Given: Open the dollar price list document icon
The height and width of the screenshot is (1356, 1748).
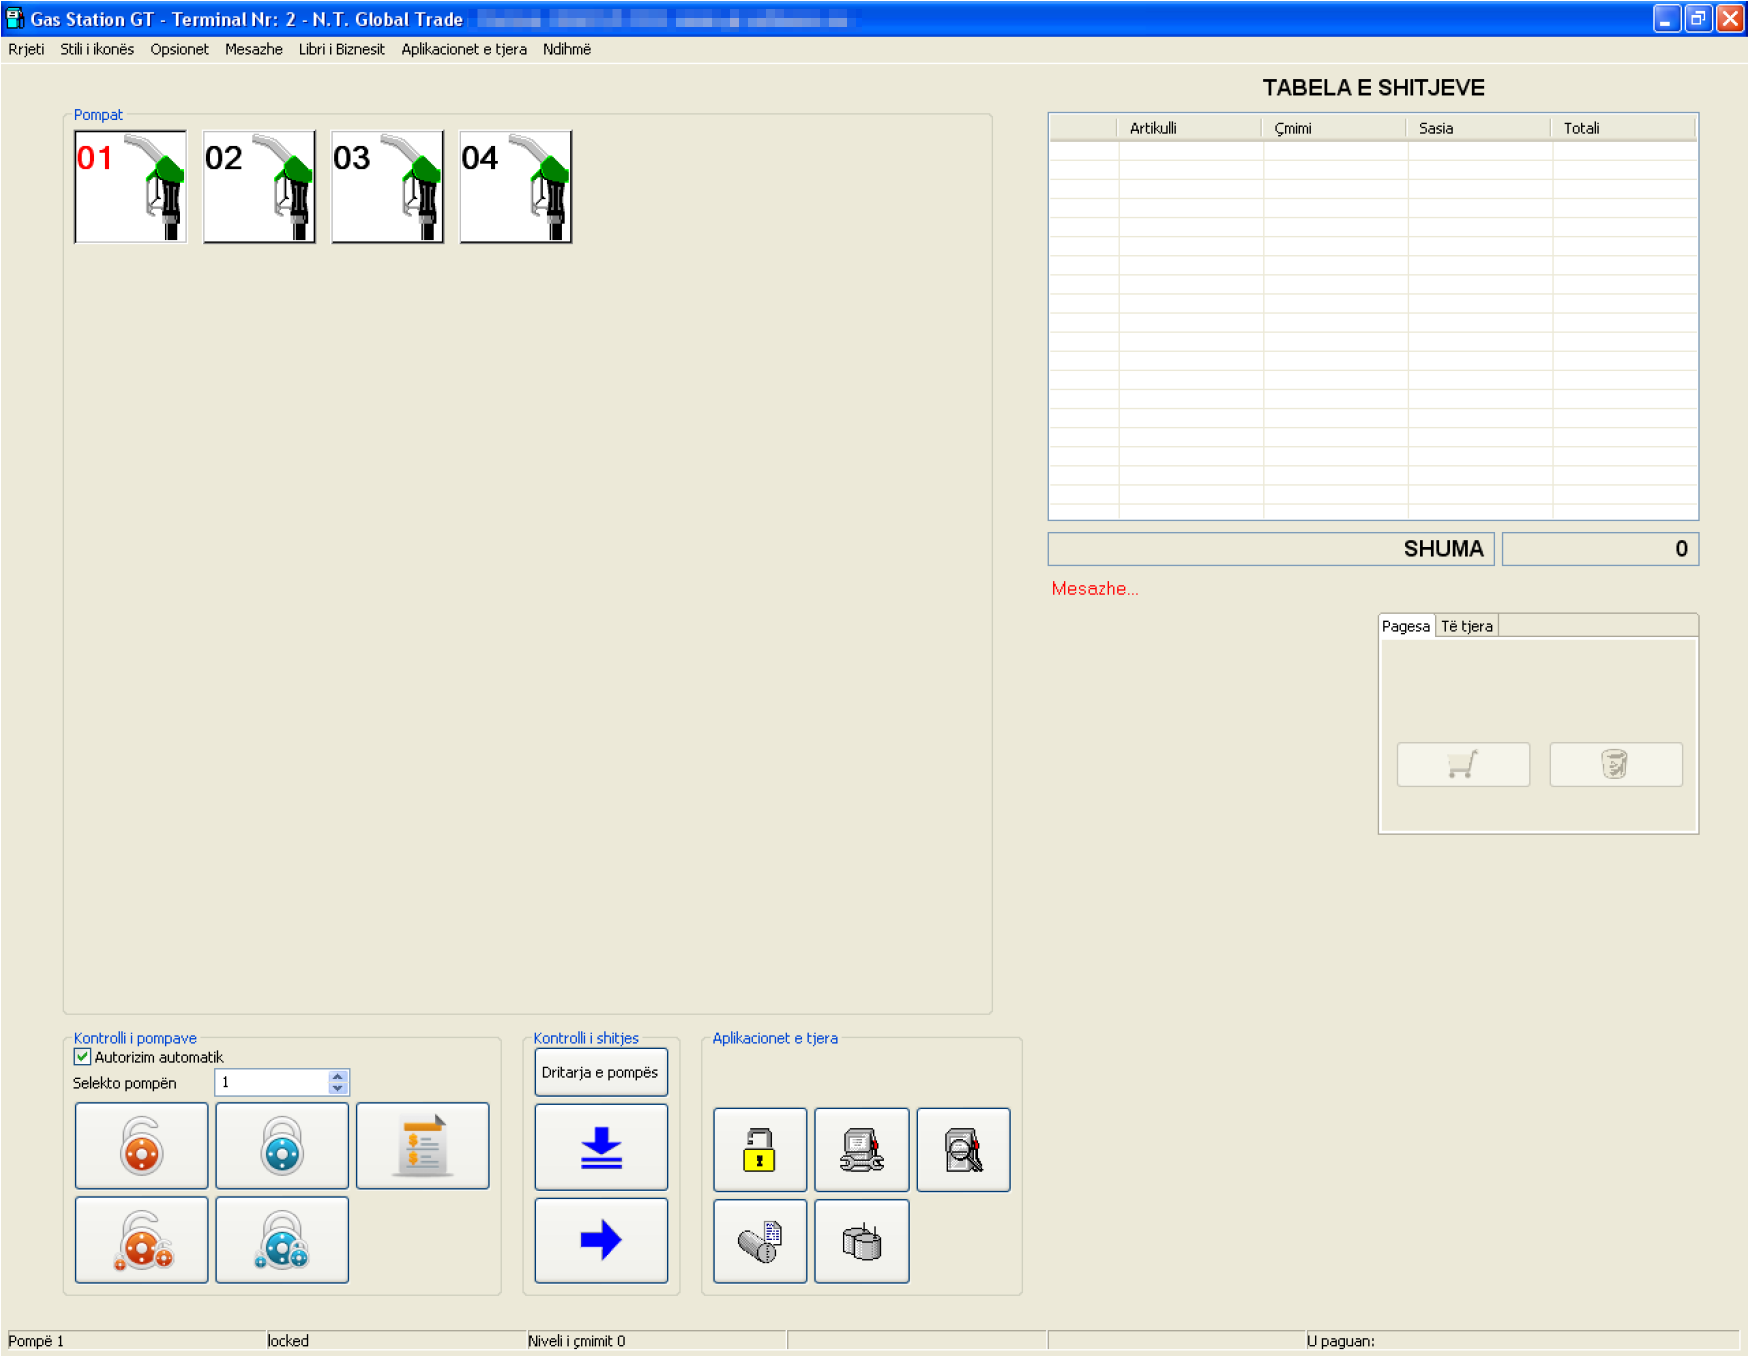Looking at the screenshot, I should click(422, 1145).
